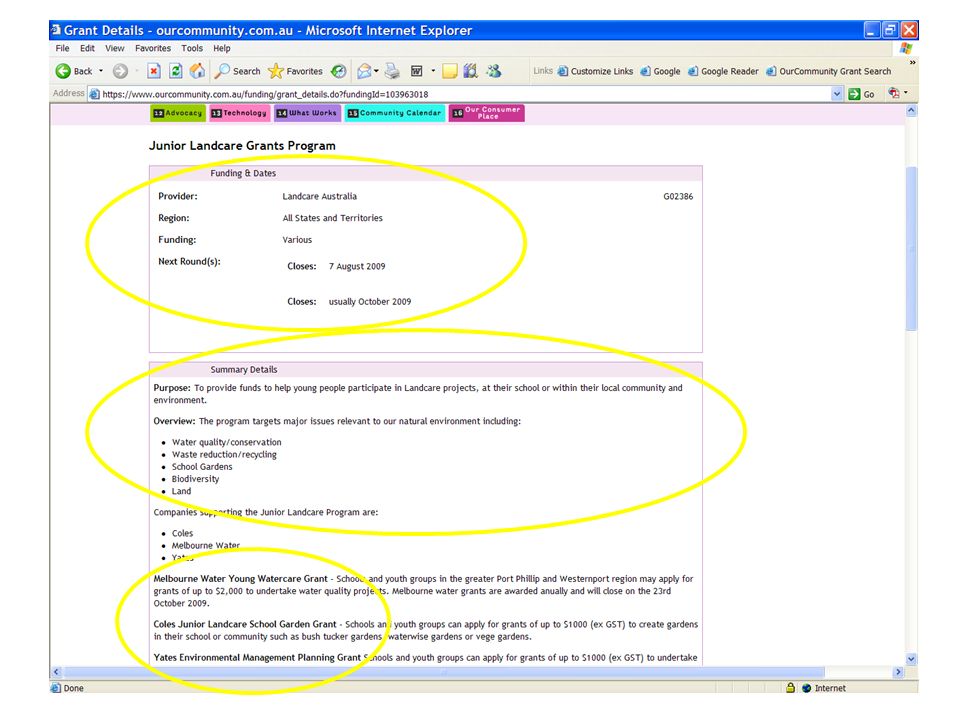The image size is (960, 720).
Task: Open the Back history dropdown arrow
Action: (101, 71)
